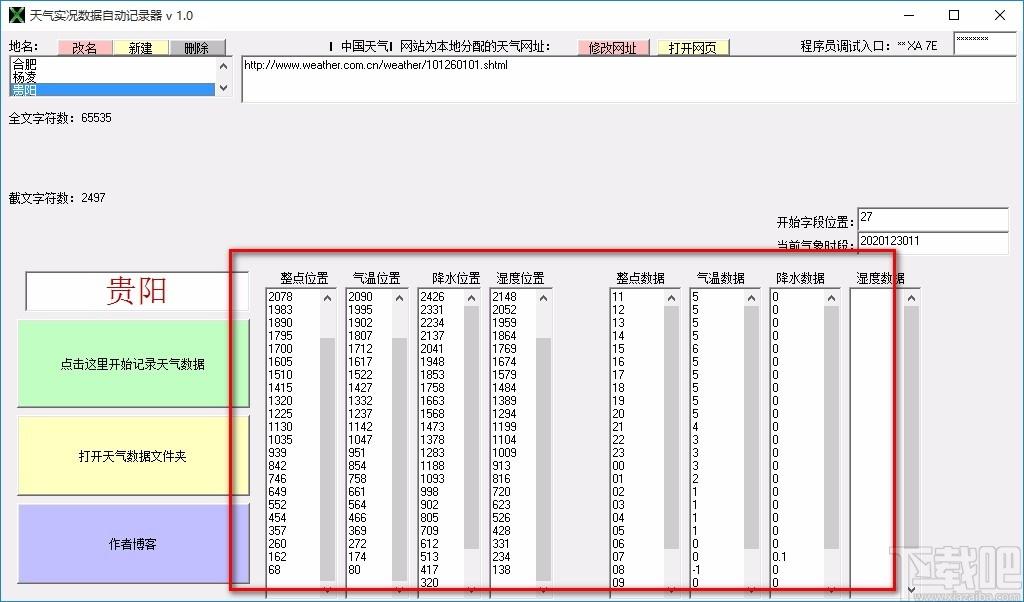Maximize the weather recorder window

coord(954,15)
